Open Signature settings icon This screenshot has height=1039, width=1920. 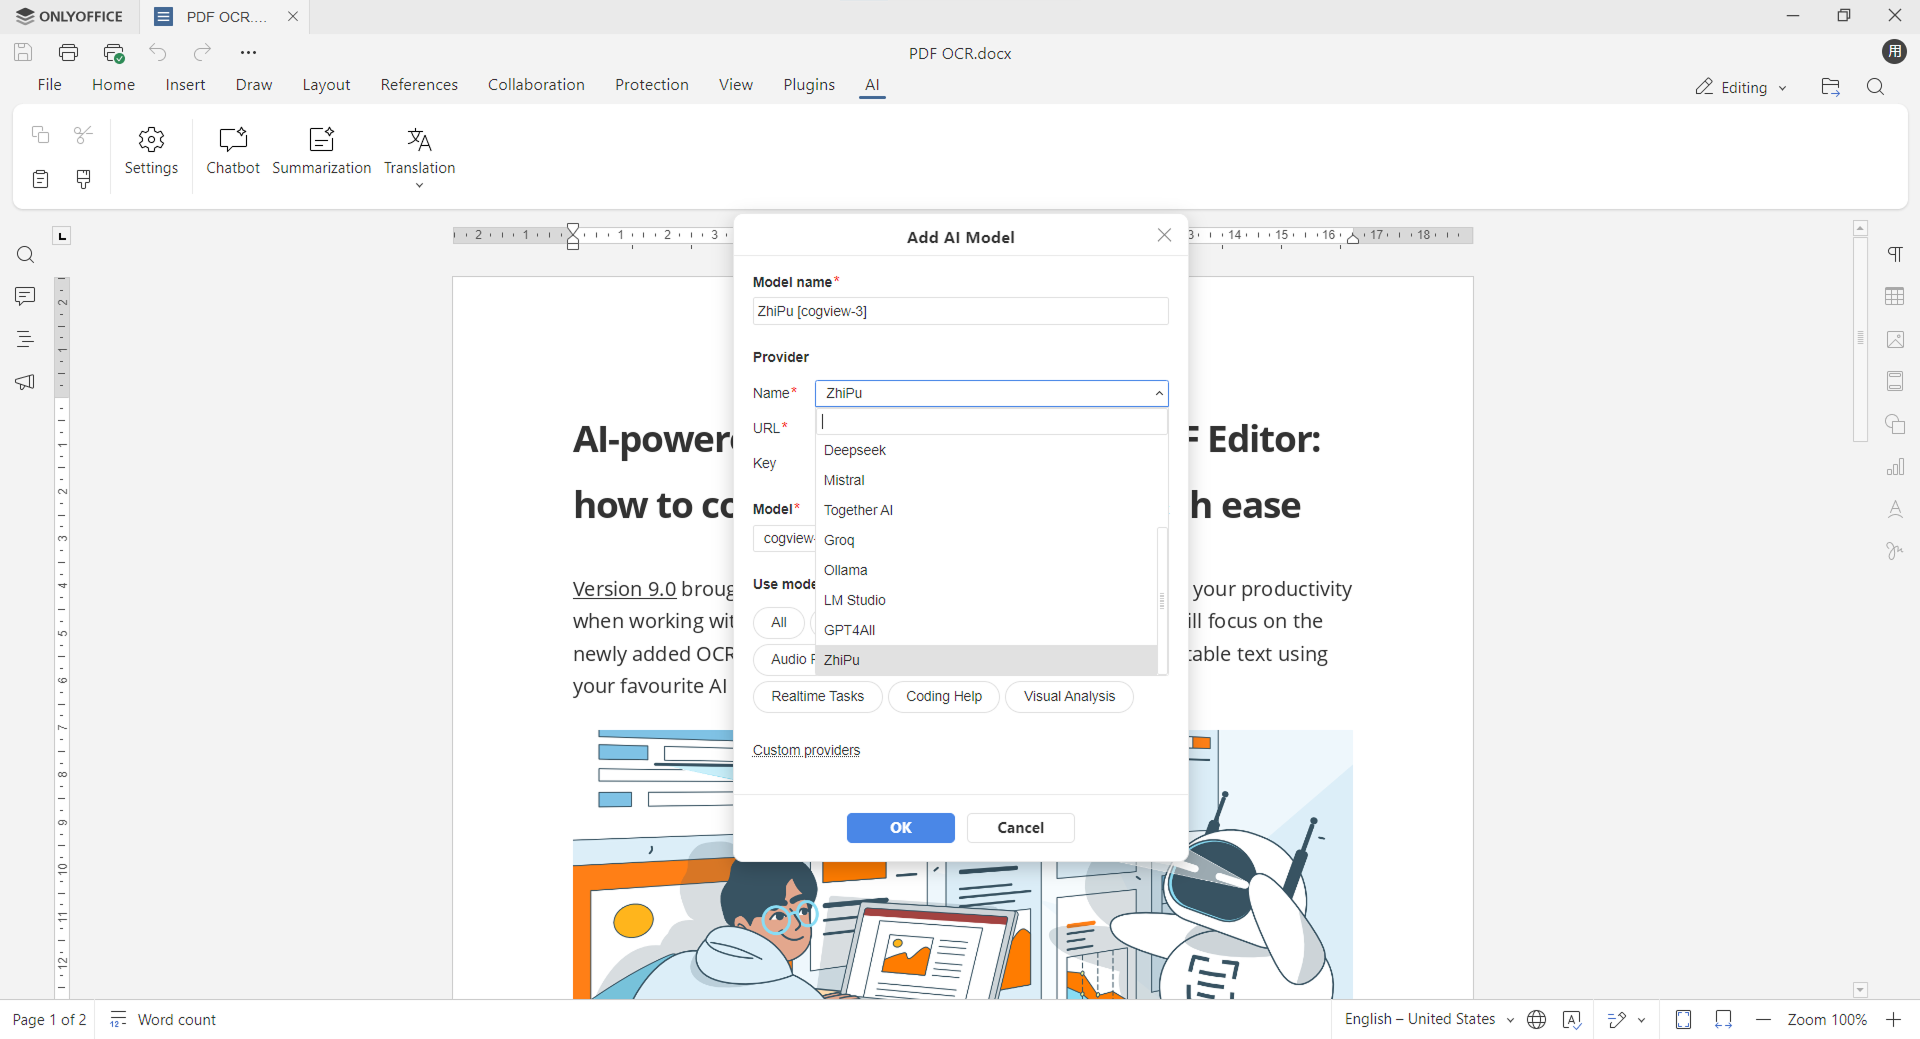[1895, 551]
